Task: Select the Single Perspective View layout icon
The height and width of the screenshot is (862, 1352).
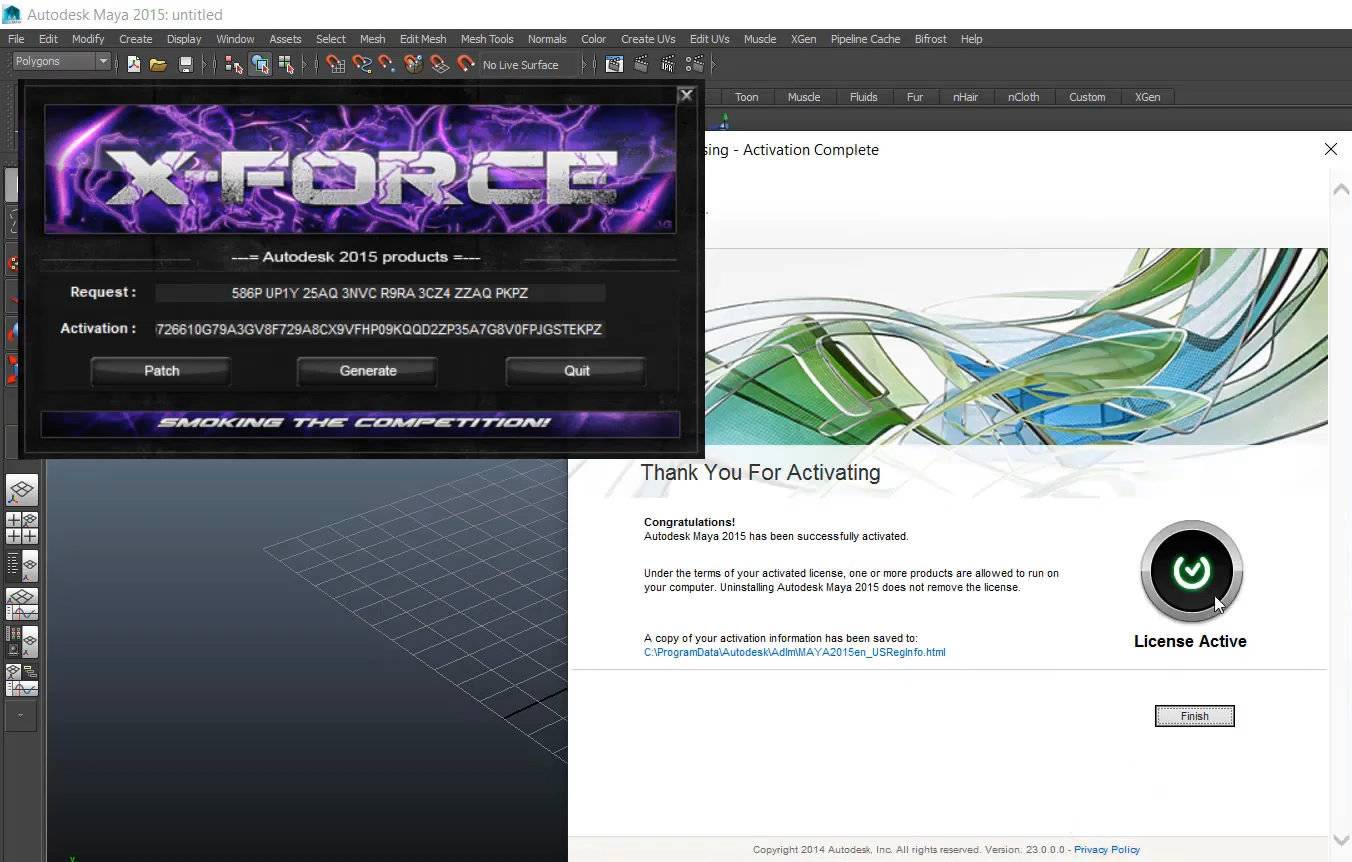Action: coord(22,490)
